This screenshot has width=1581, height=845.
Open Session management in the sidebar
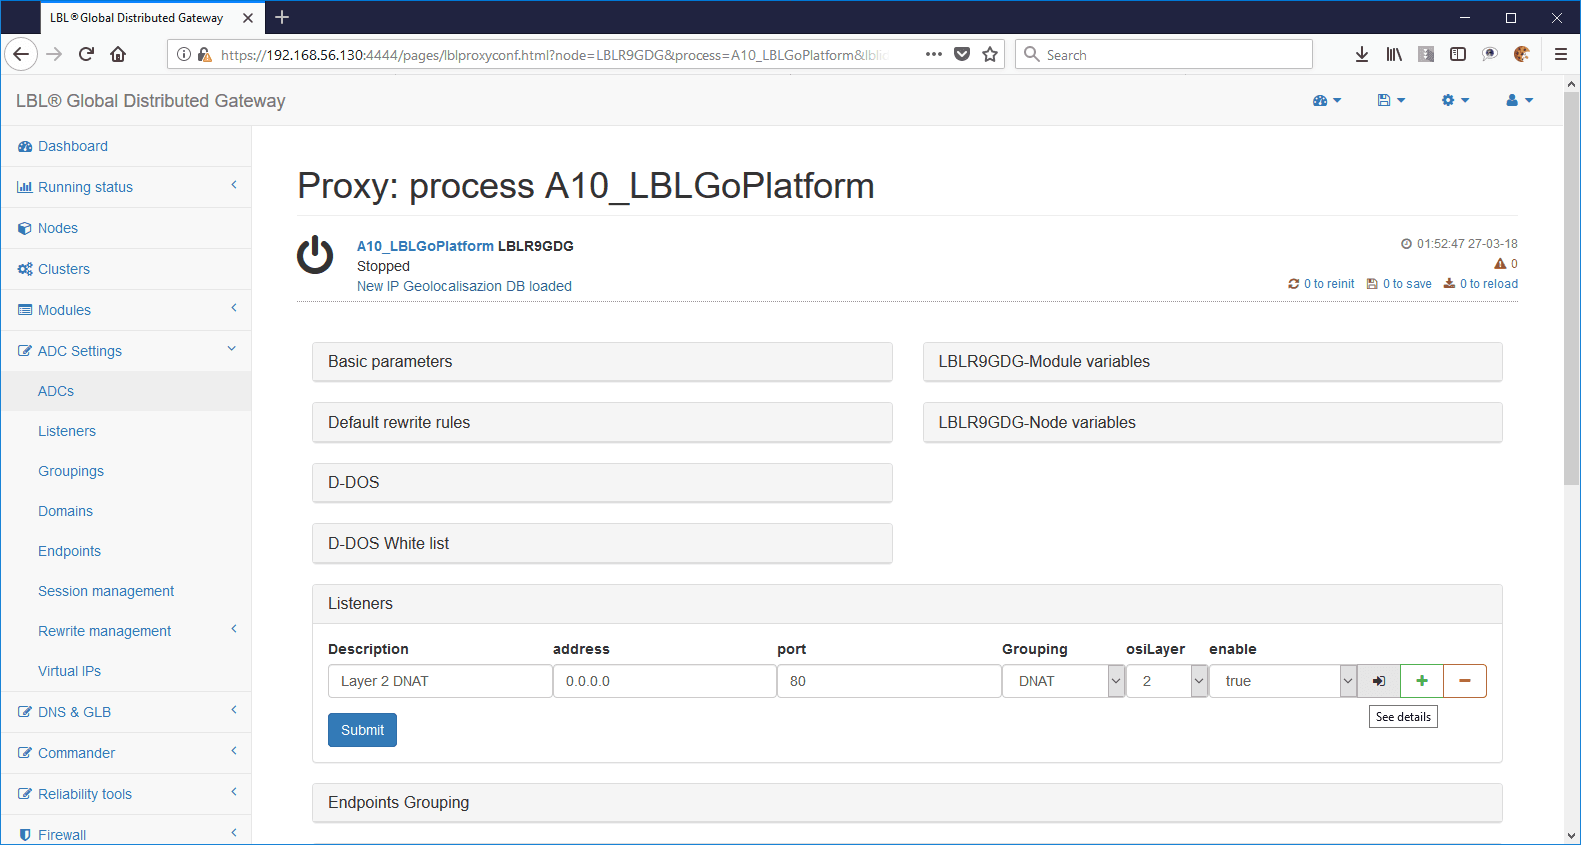click(126, 591)
